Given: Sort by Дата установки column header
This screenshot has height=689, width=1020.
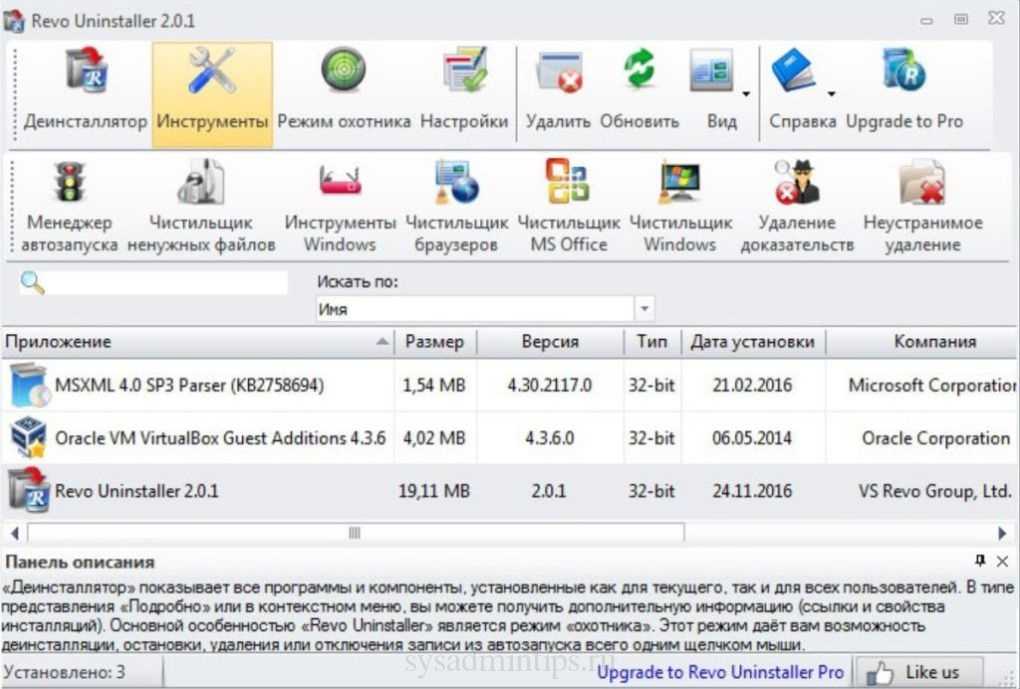Looking at the screenshot, I should [x=753, y=342].
